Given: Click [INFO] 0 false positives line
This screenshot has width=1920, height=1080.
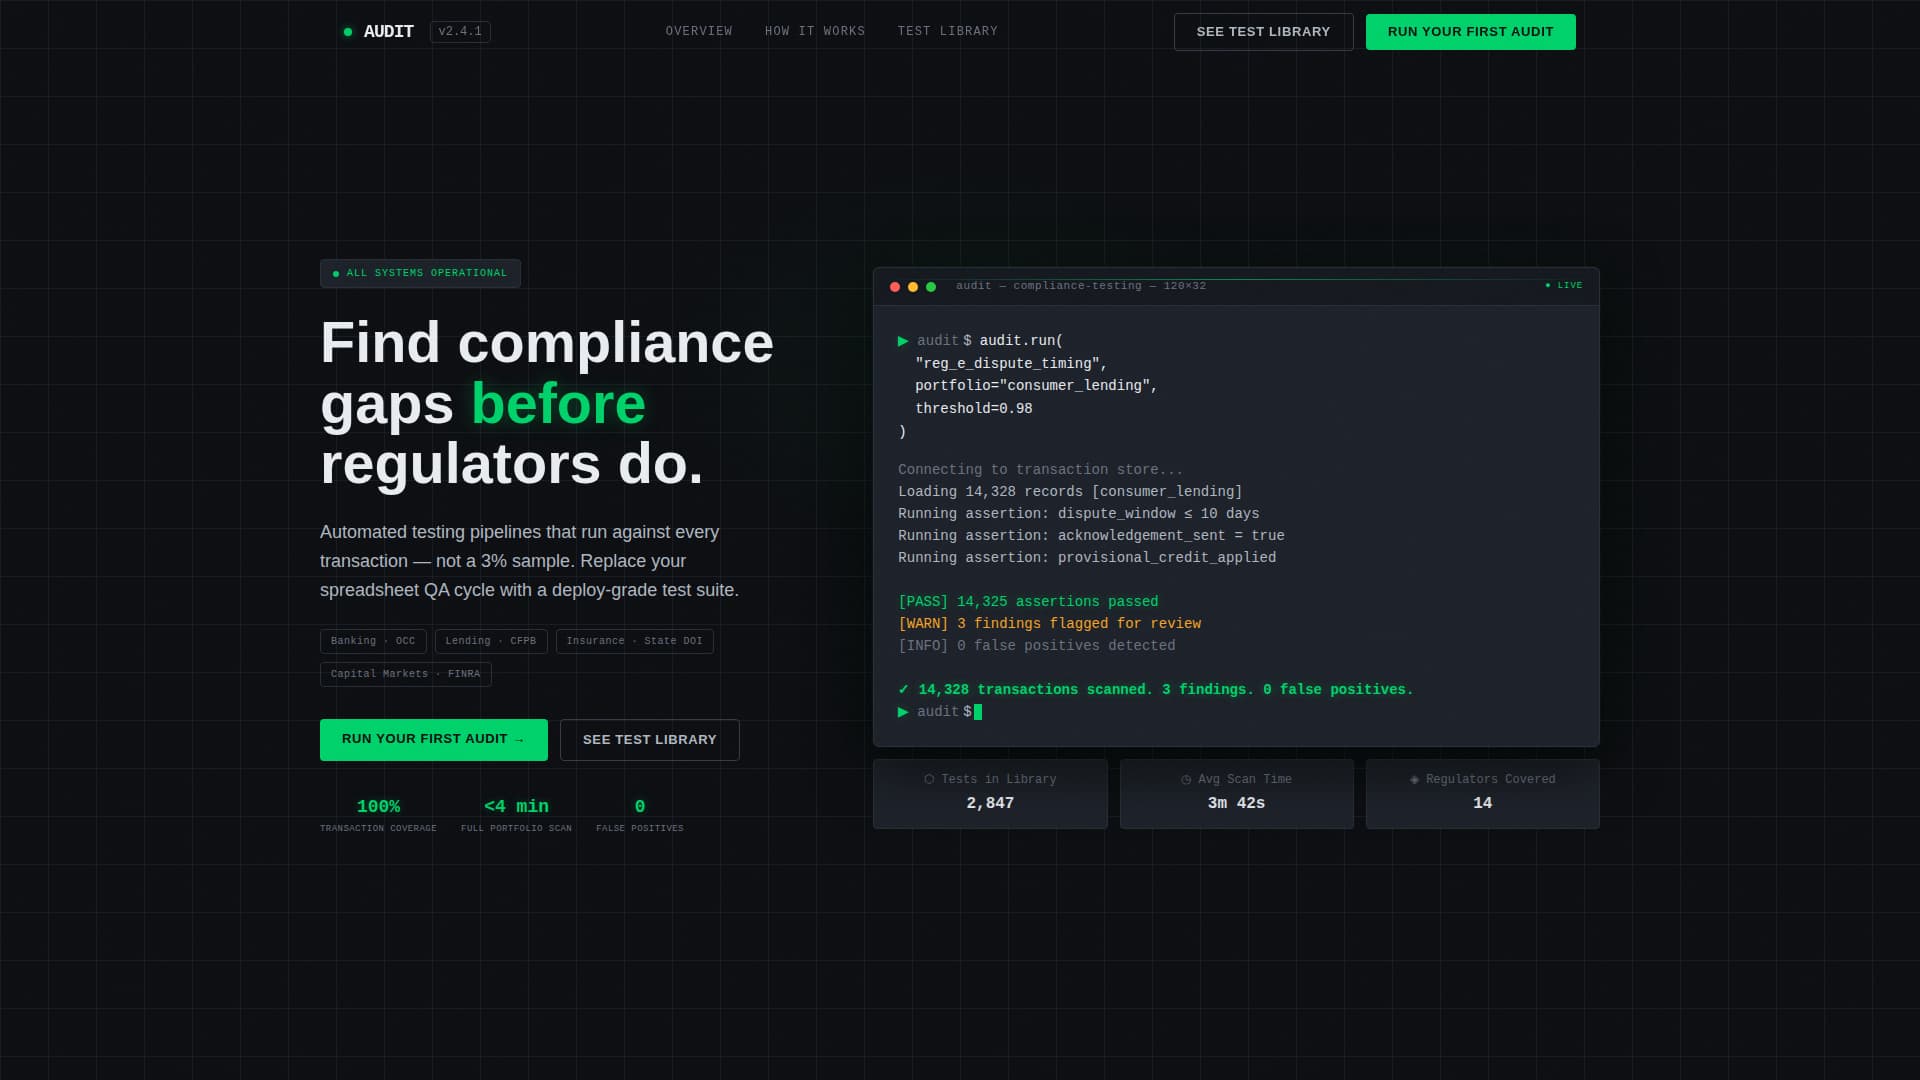Looking at the screenshot, I should click(1037, 646).
